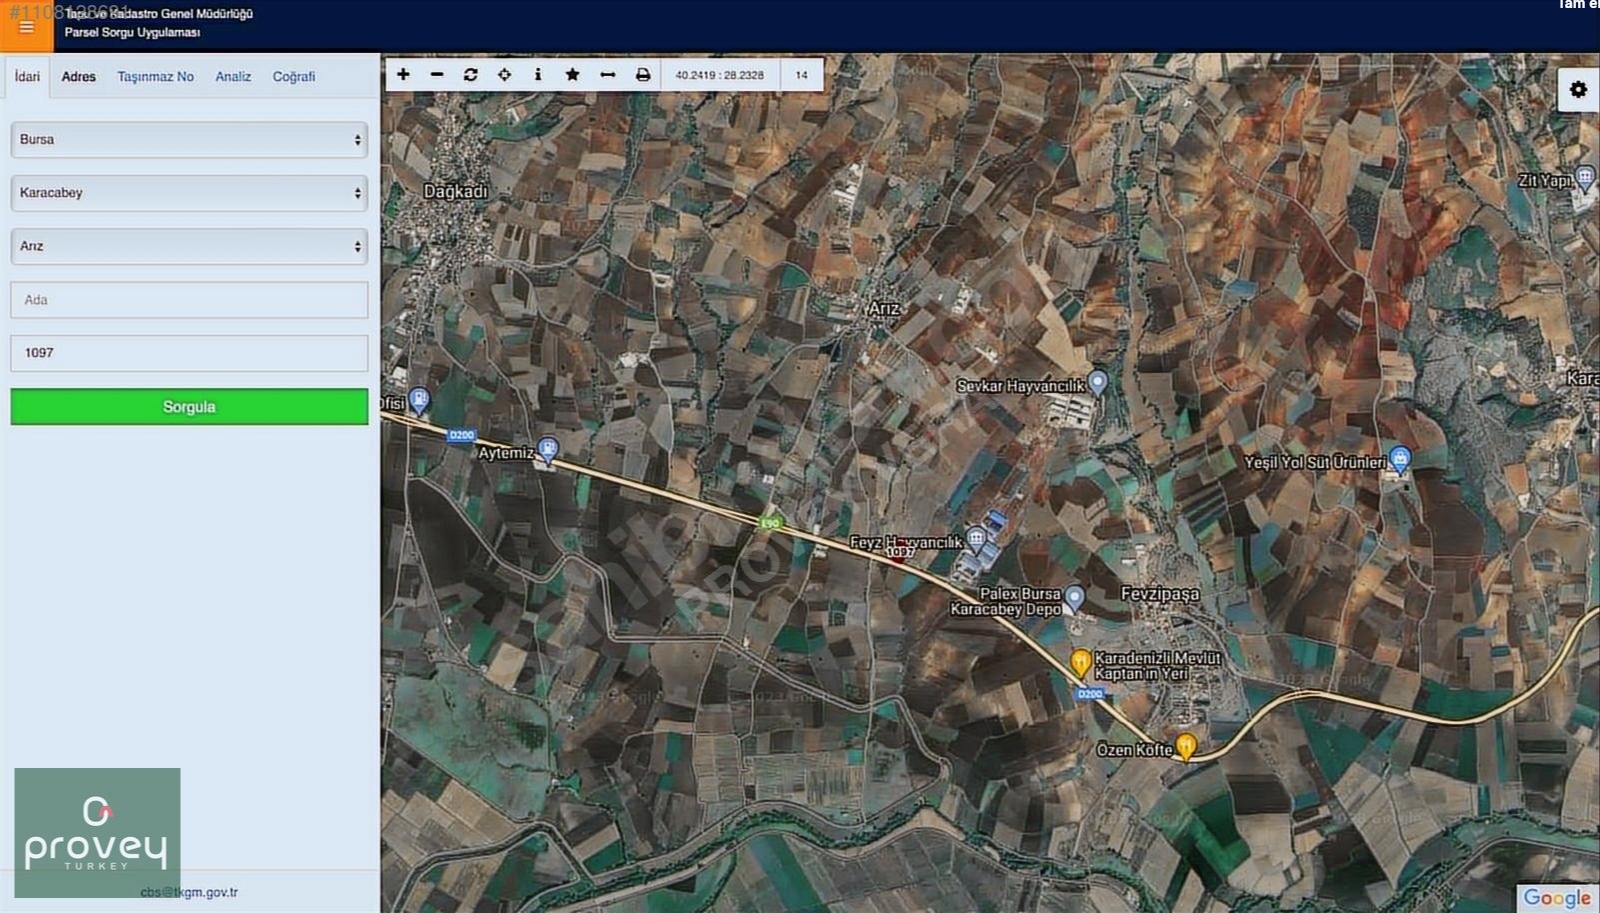Image resolution: width=1600 pixels, height=913 pixels.
Task: Open the Karacabey district dropdown
Action: pyautogui.click(x=188, y=193)
